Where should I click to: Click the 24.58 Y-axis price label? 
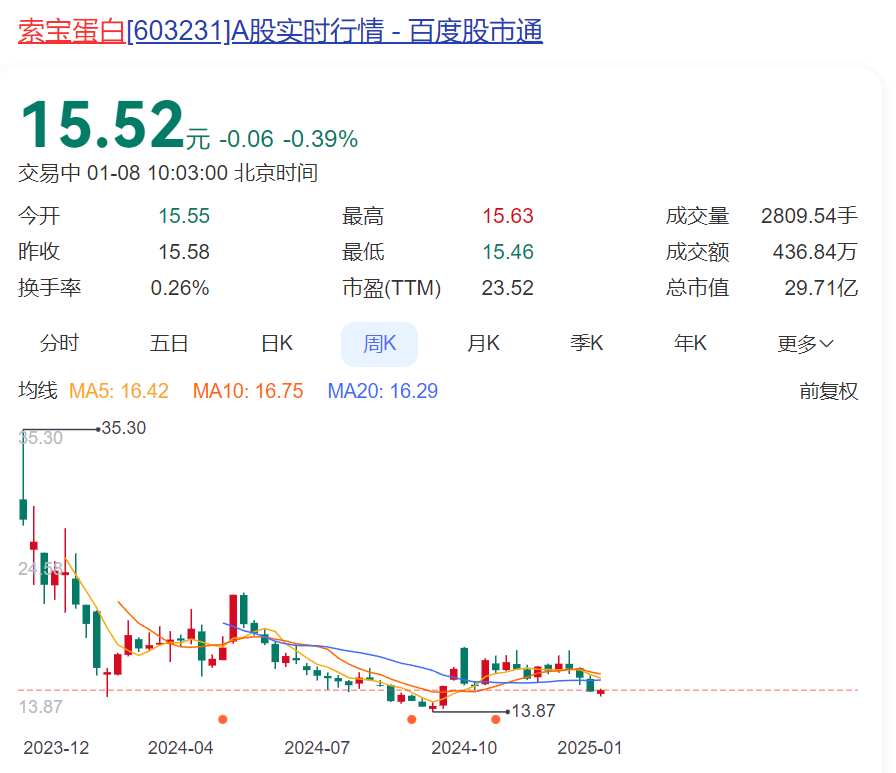click(40, 569)
